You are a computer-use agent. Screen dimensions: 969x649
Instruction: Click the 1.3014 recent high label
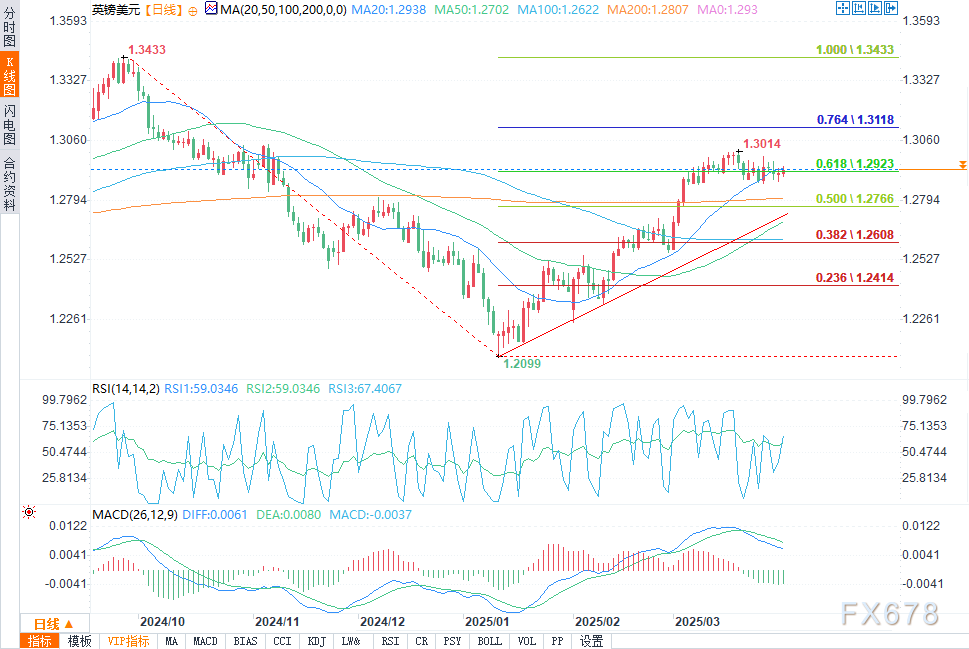tap(762, 143)
